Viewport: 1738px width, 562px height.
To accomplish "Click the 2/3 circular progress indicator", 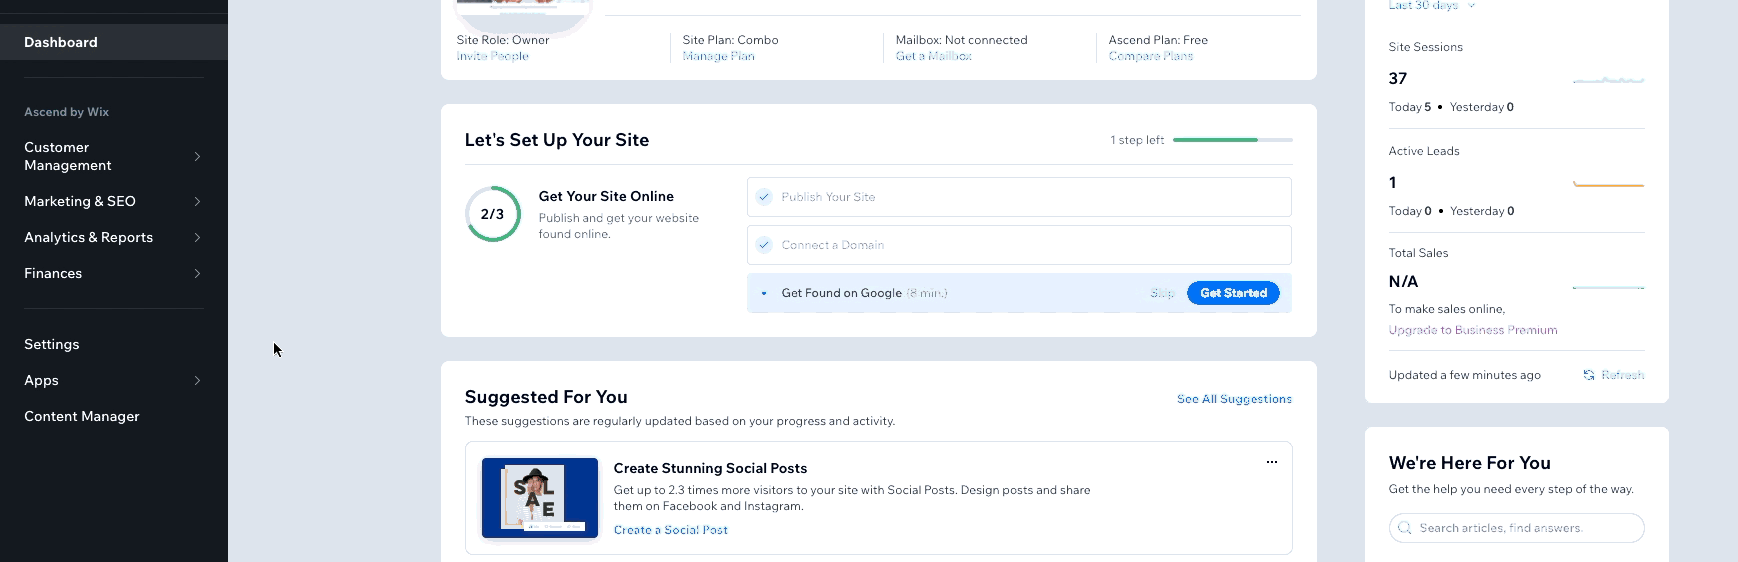I will tap(493, 214).
